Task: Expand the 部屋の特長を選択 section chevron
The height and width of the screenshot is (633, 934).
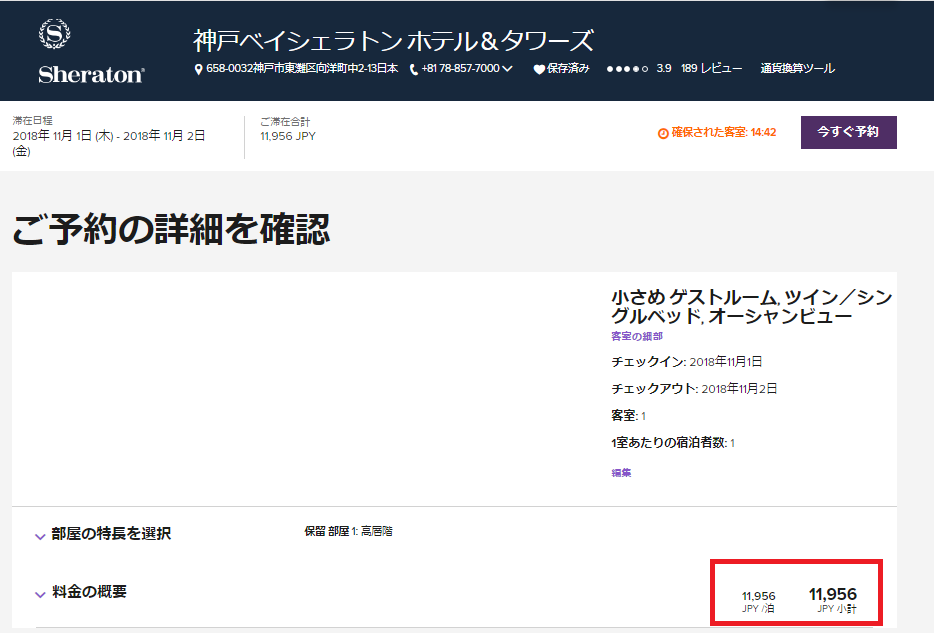Action: click(x=40, y=537)
